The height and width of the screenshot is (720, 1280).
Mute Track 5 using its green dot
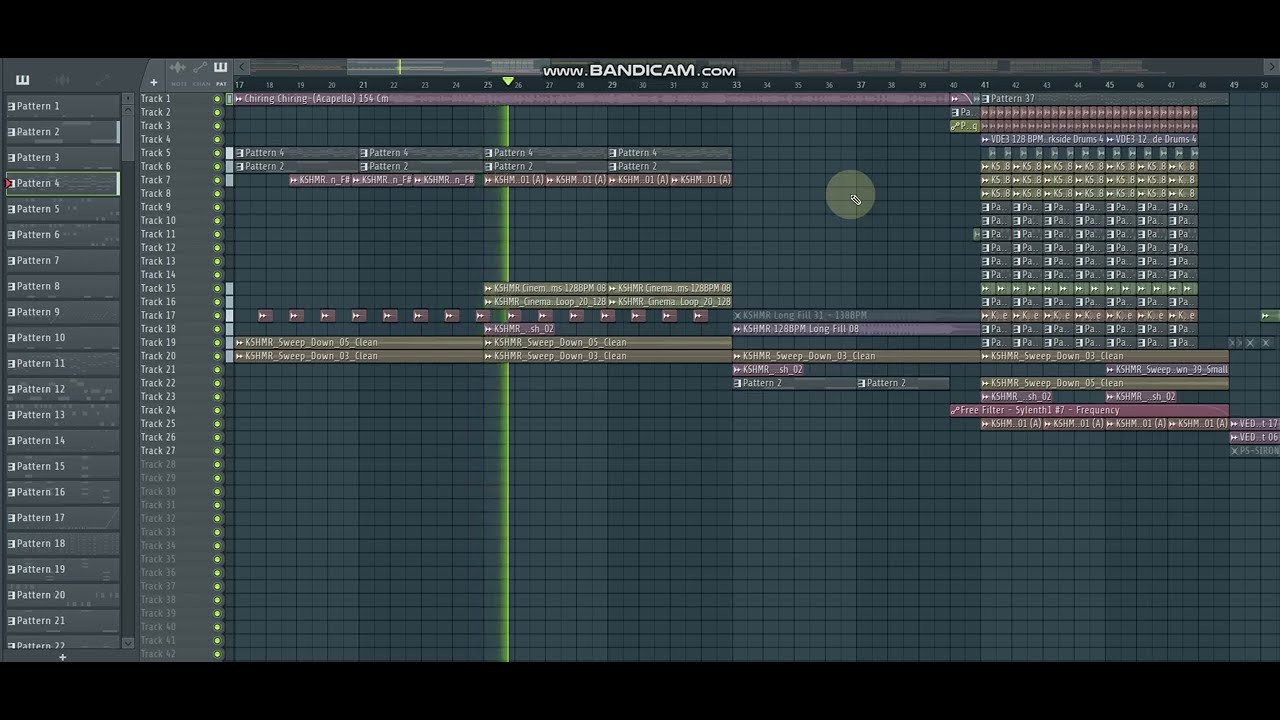point(217,153)
